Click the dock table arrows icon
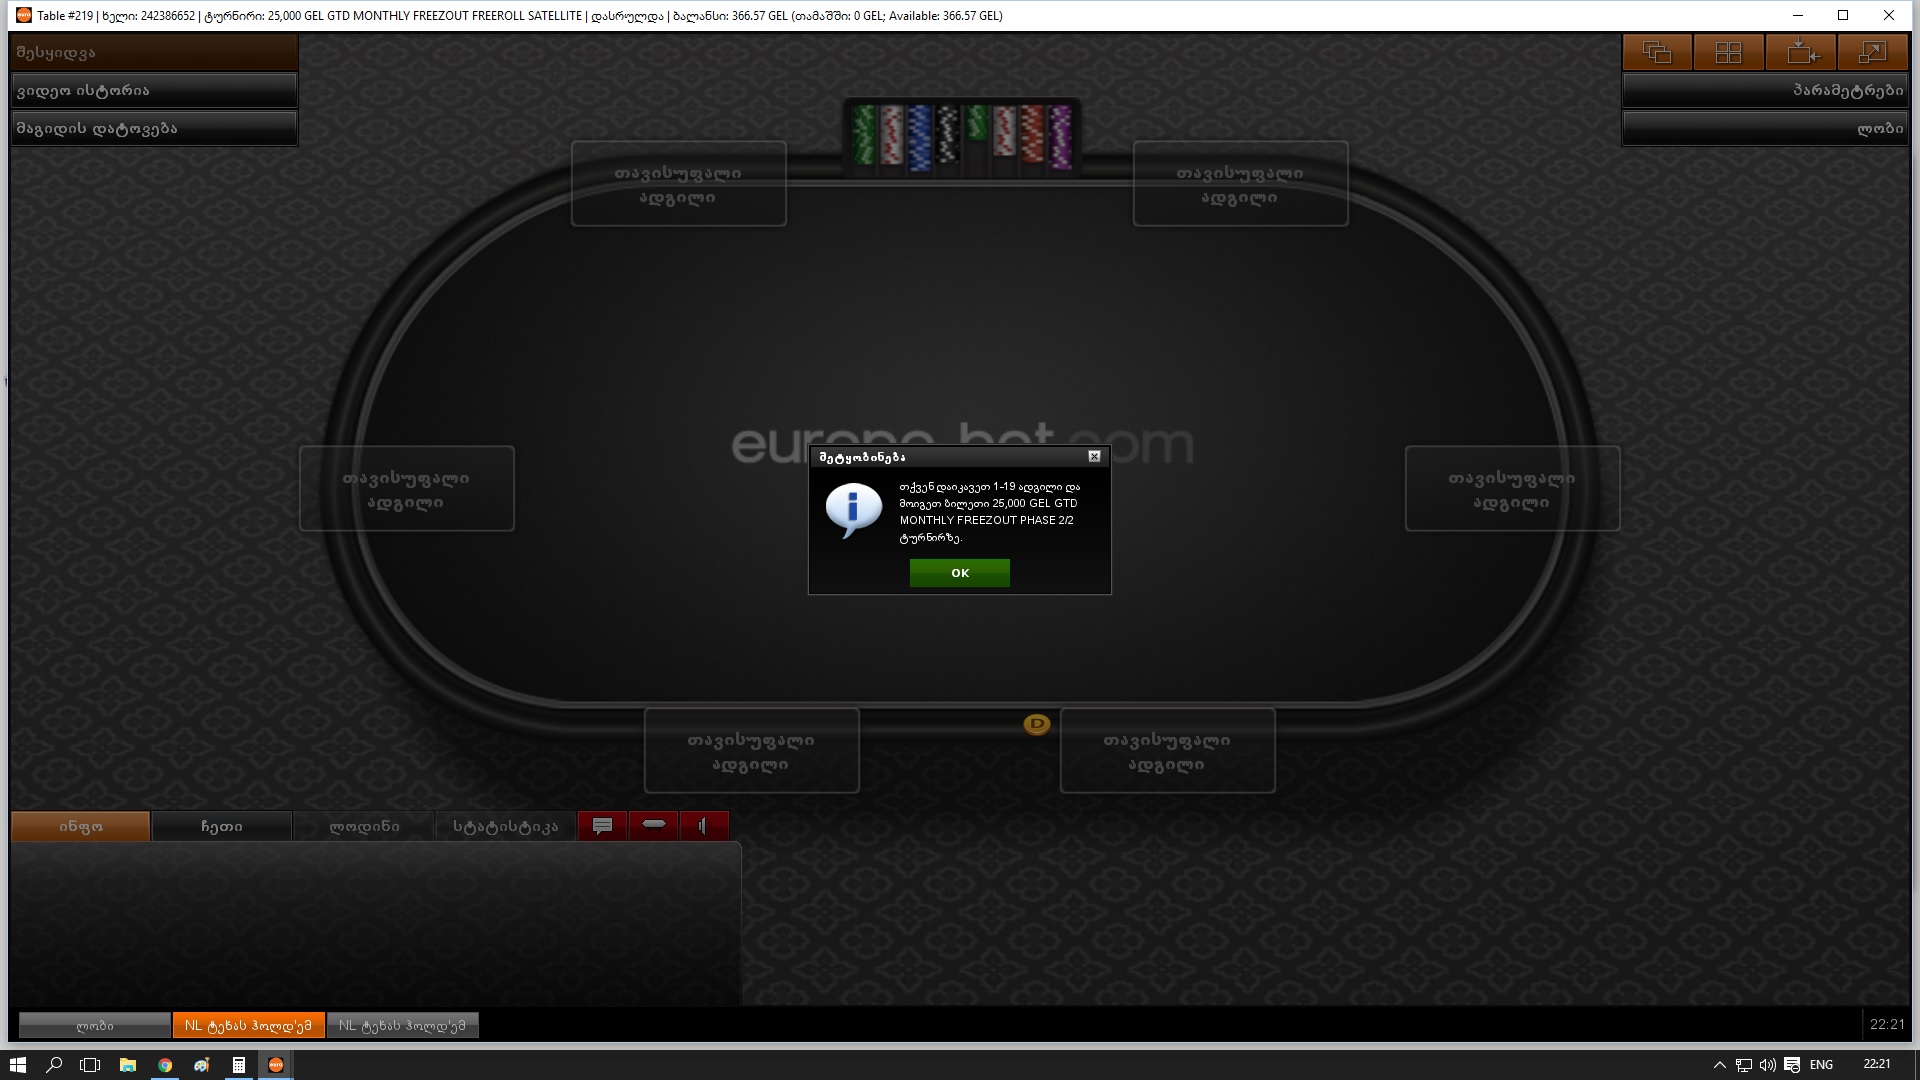 pyautogui.click(x=1801, y=52)
